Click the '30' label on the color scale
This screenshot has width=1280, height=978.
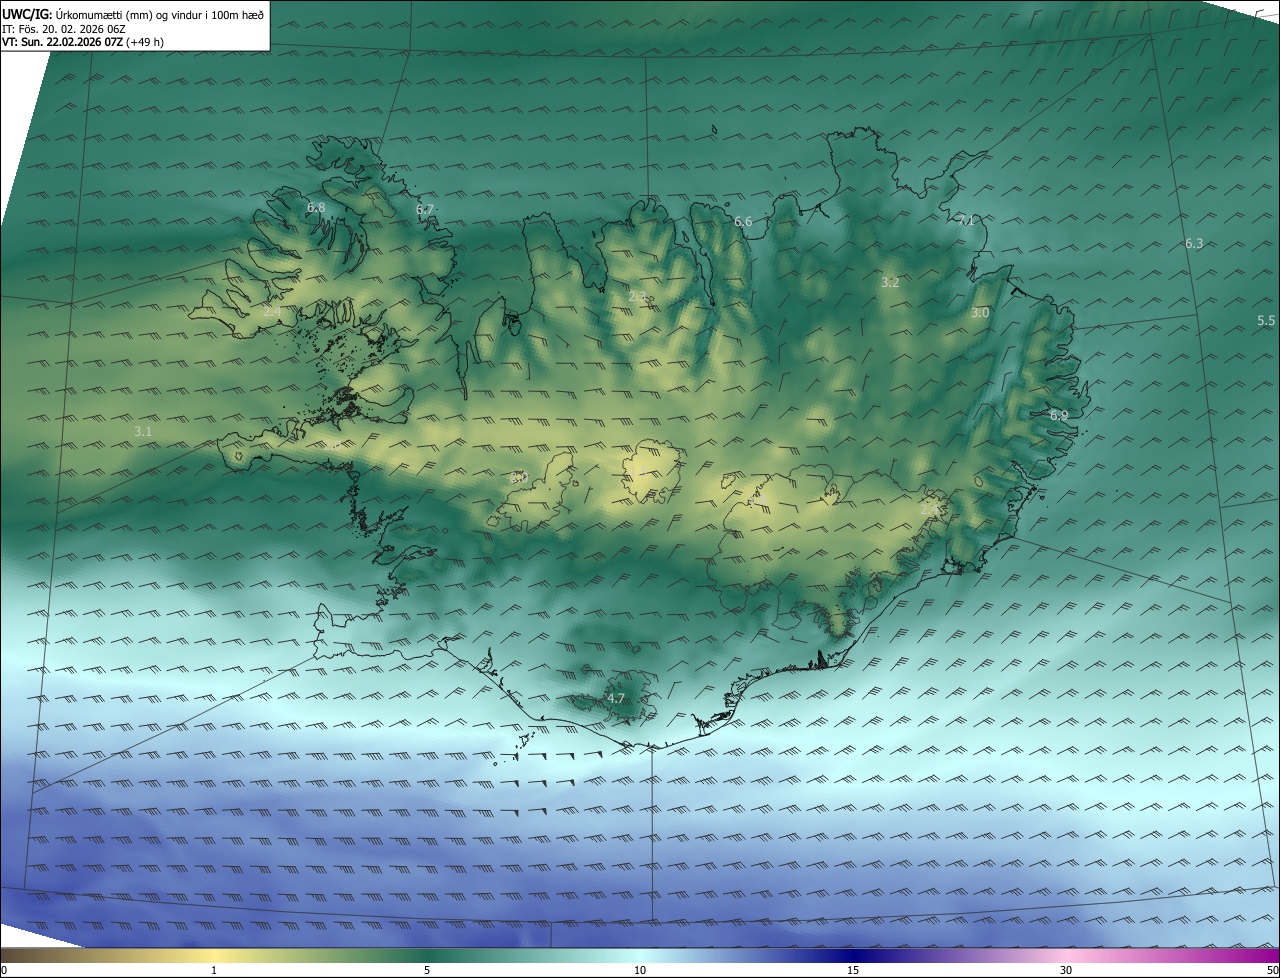(x=1066, y=970)
